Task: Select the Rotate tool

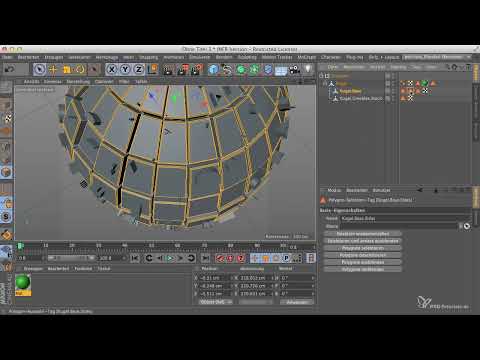Action: [80, 69]
